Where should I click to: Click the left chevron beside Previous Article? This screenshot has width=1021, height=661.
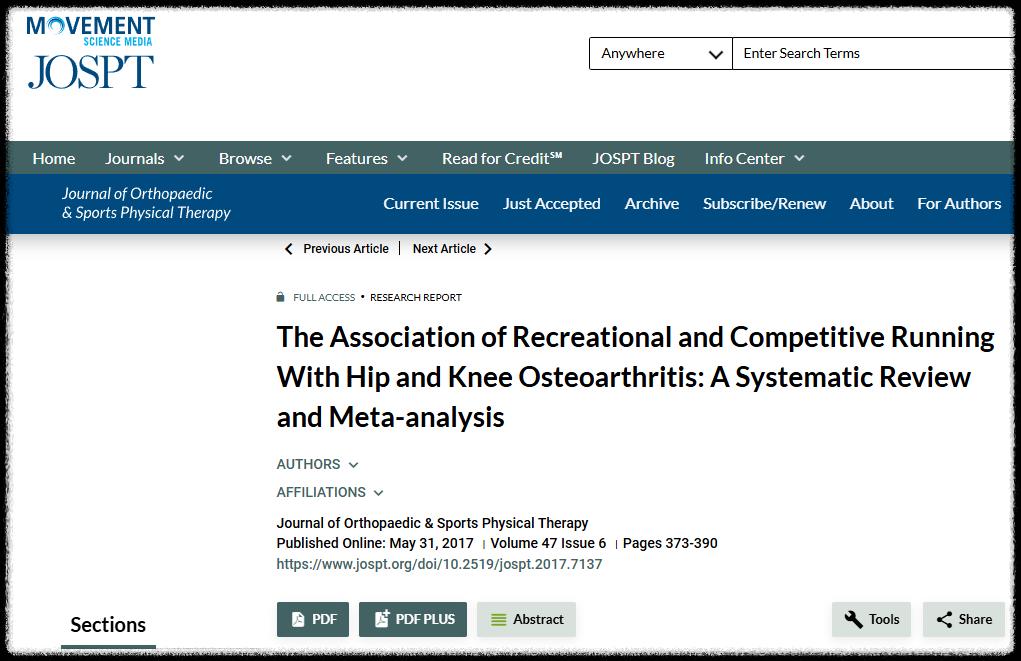click(288, 249)
